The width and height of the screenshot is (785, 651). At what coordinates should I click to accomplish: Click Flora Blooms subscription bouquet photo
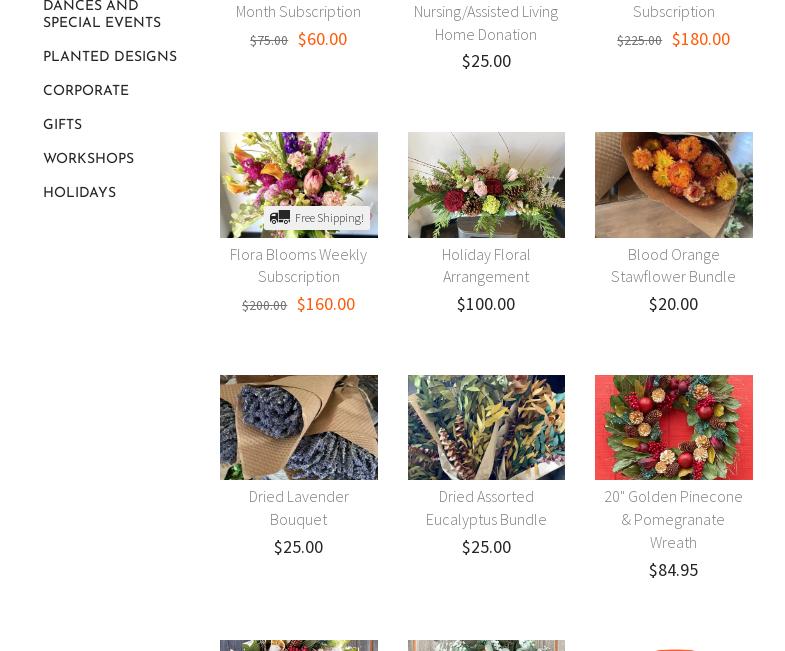tap(298, 170)
